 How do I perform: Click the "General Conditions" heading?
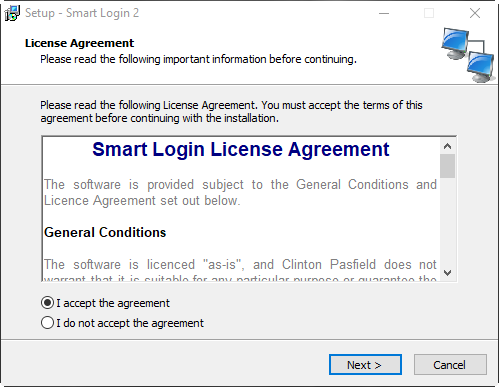tap(105, 232)
